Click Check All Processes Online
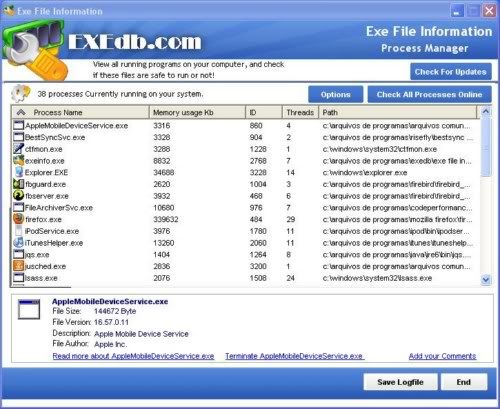 pos(429,94)
